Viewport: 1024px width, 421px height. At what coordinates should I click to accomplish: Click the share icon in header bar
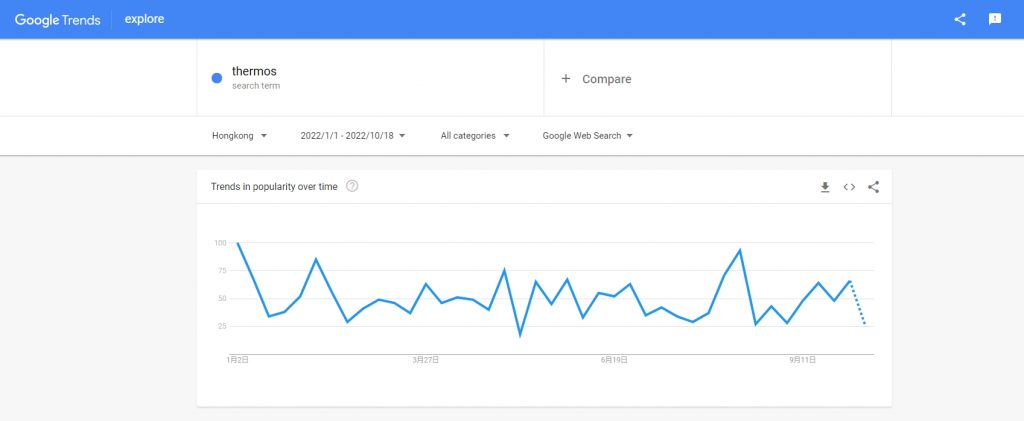pos(960,19)
